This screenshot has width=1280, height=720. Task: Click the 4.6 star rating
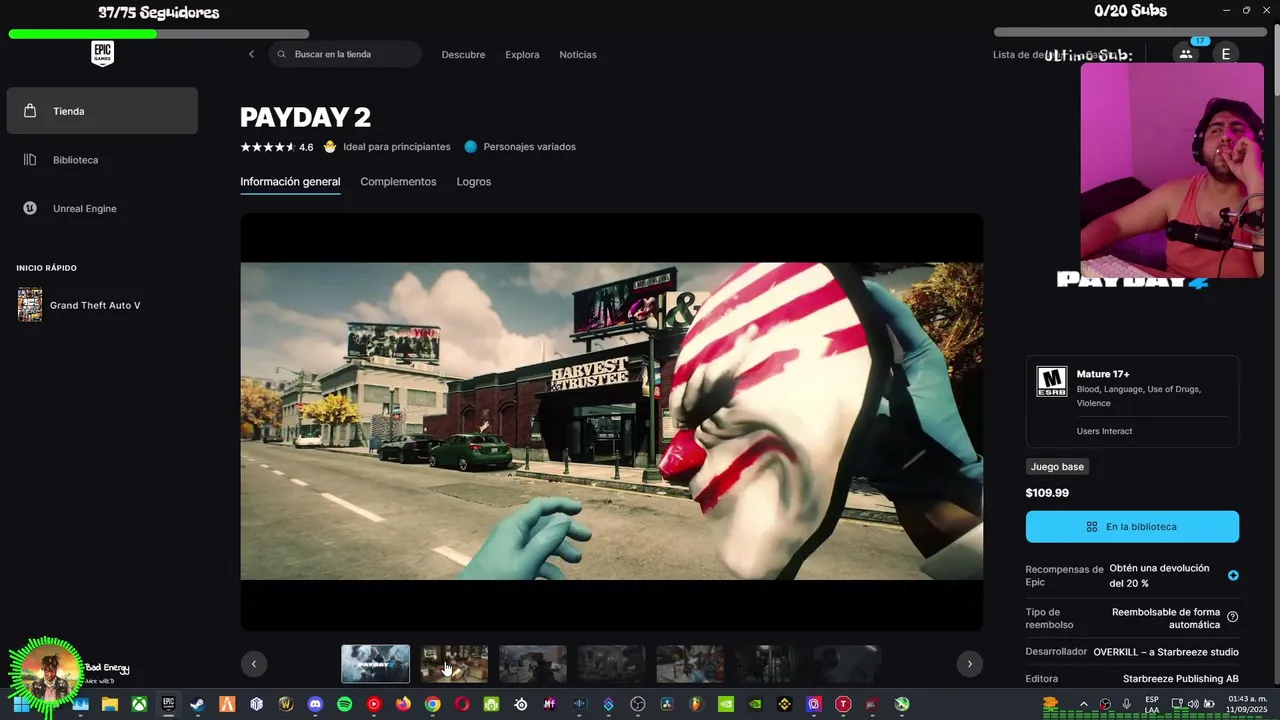click(277, 147)
